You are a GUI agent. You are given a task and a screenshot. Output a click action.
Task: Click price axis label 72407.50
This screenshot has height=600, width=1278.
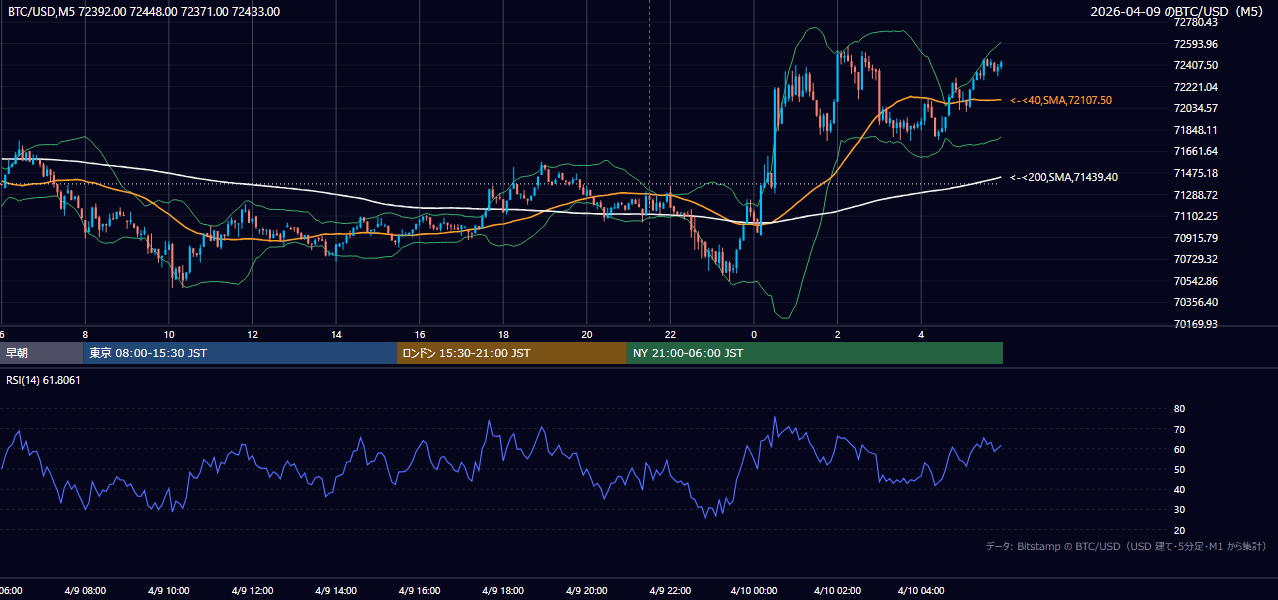pos(1195,65)
